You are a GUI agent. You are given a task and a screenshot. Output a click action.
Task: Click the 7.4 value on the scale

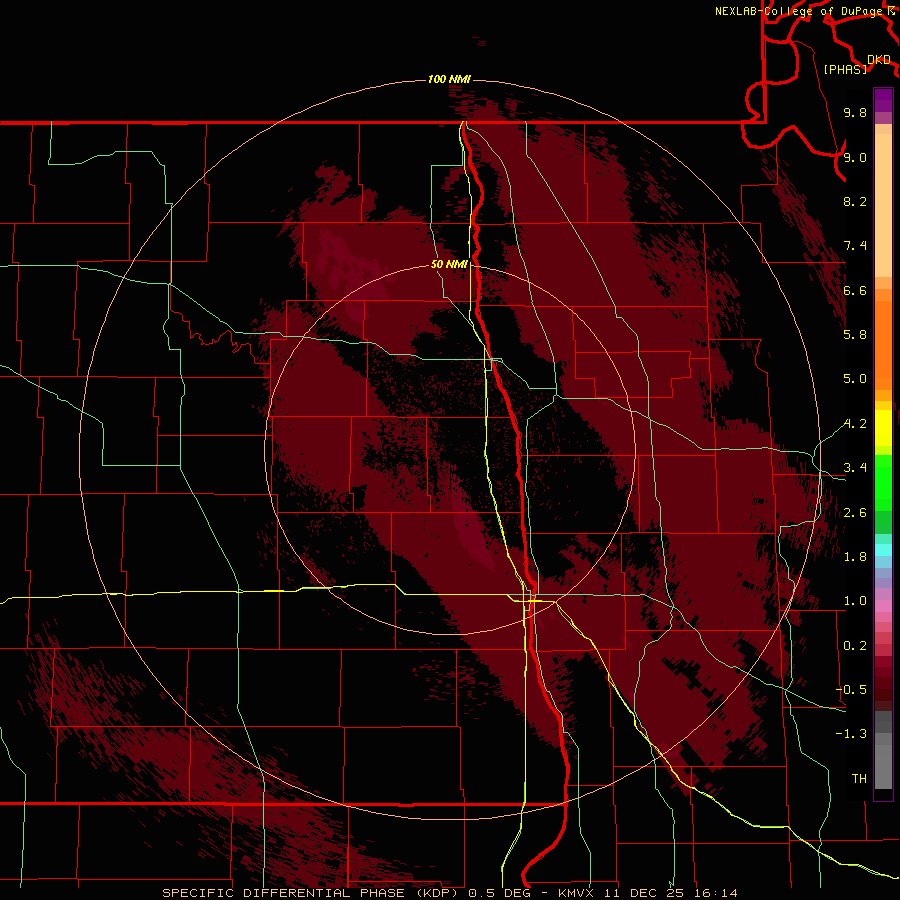855,246
